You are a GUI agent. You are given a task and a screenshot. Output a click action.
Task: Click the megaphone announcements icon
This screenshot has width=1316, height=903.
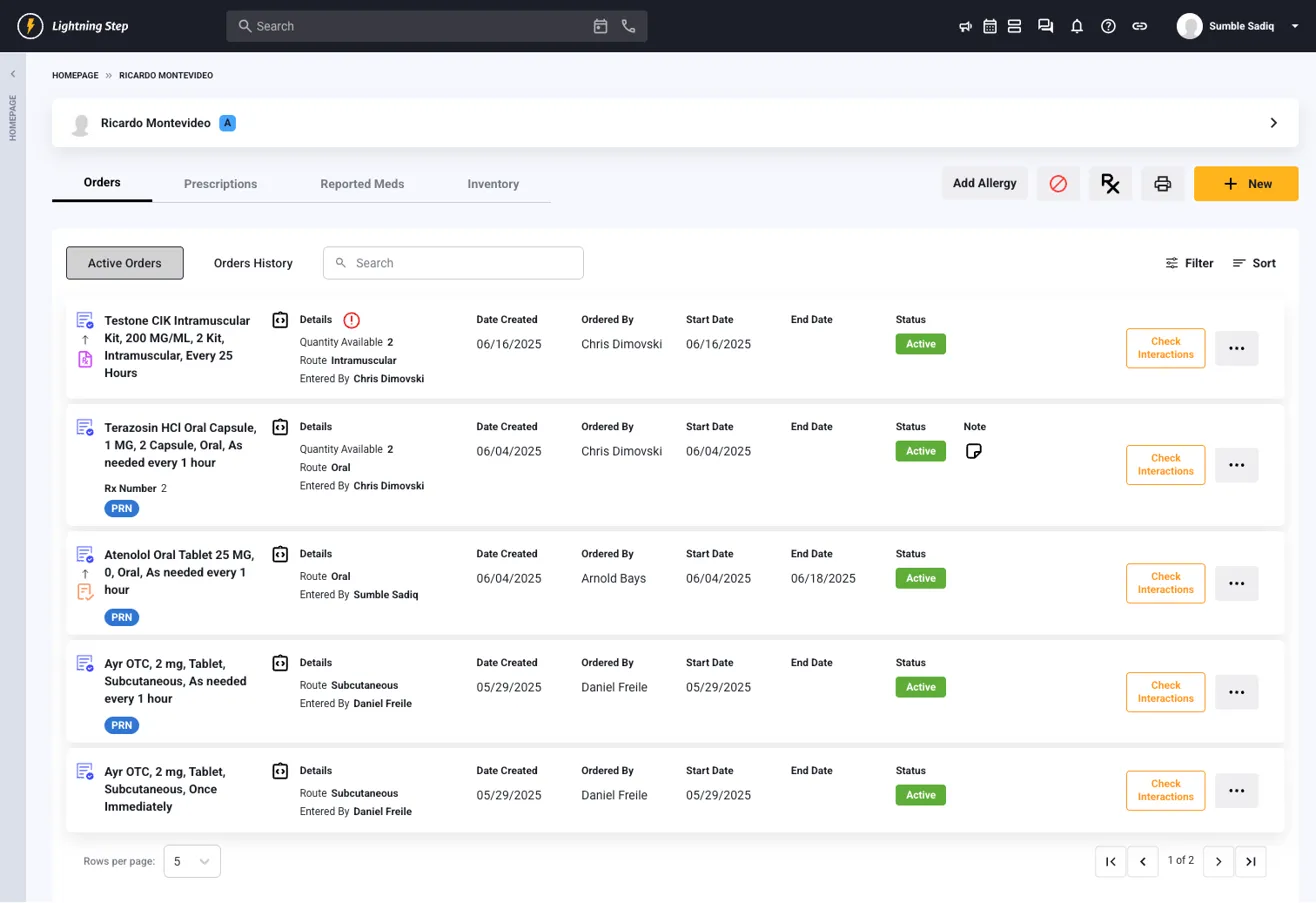pyautogui.click(x=965, y=26)
